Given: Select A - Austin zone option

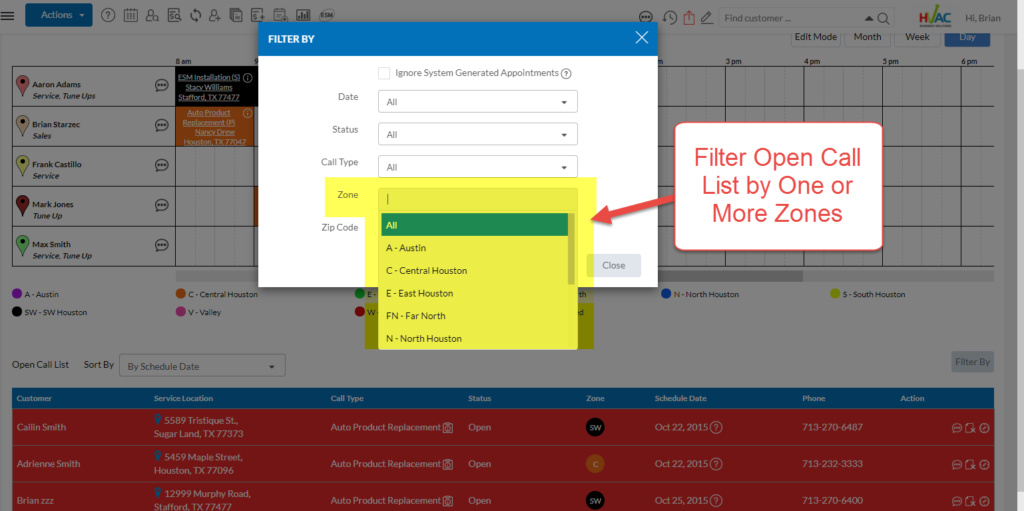Looking at the screenshot, I should tap(474, 248).
